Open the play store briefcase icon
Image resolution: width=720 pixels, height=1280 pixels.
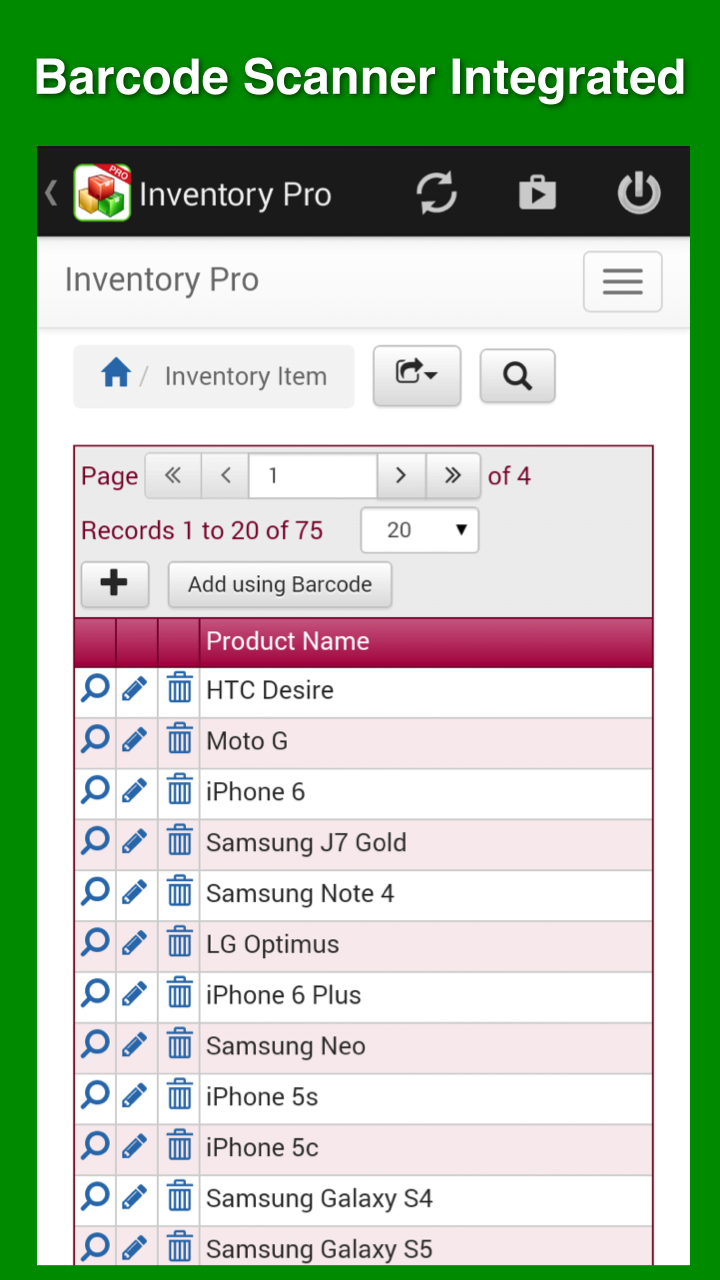click(537, 192)
